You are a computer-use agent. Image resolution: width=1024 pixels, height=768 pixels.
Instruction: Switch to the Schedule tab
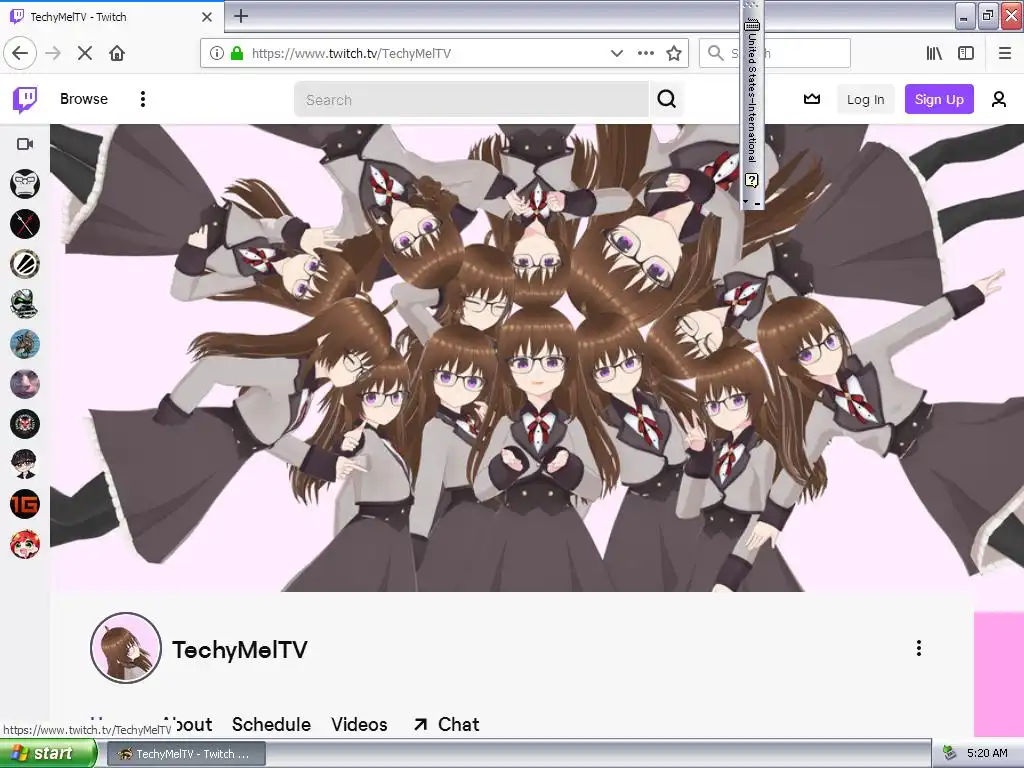coord(271,724)
